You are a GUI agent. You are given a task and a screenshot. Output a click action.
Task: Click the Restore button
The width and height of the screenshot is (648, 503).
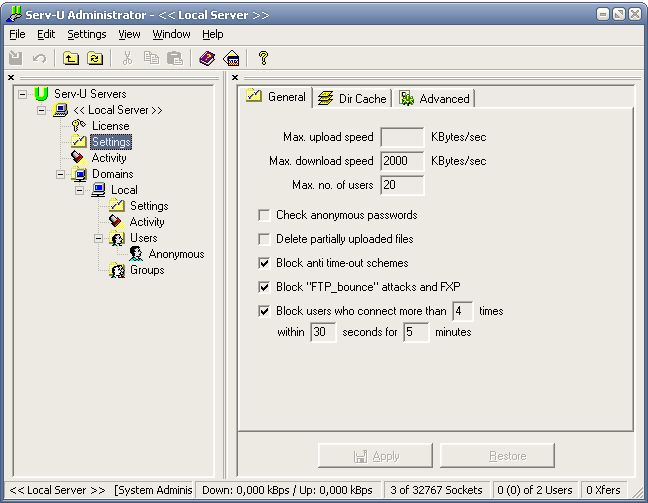tap(497, 456)
